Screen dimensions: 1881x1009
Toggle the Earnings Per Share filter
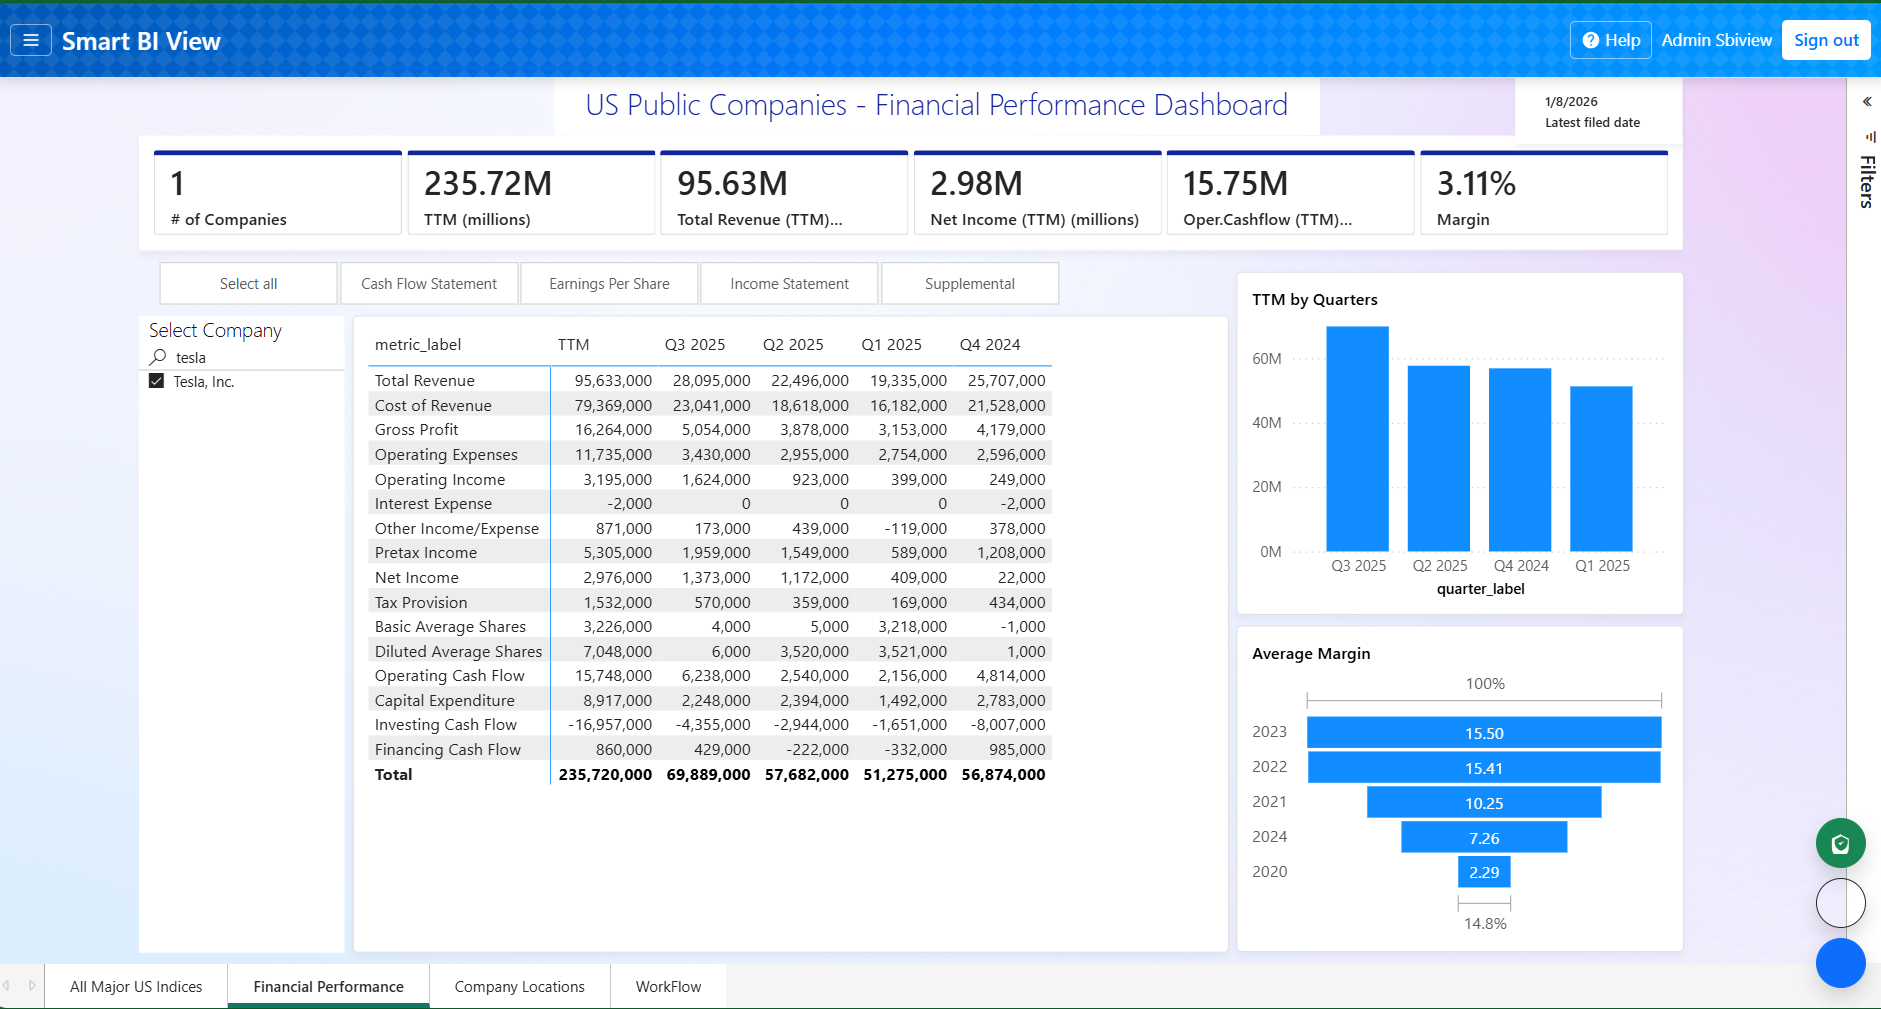(609, 284)
